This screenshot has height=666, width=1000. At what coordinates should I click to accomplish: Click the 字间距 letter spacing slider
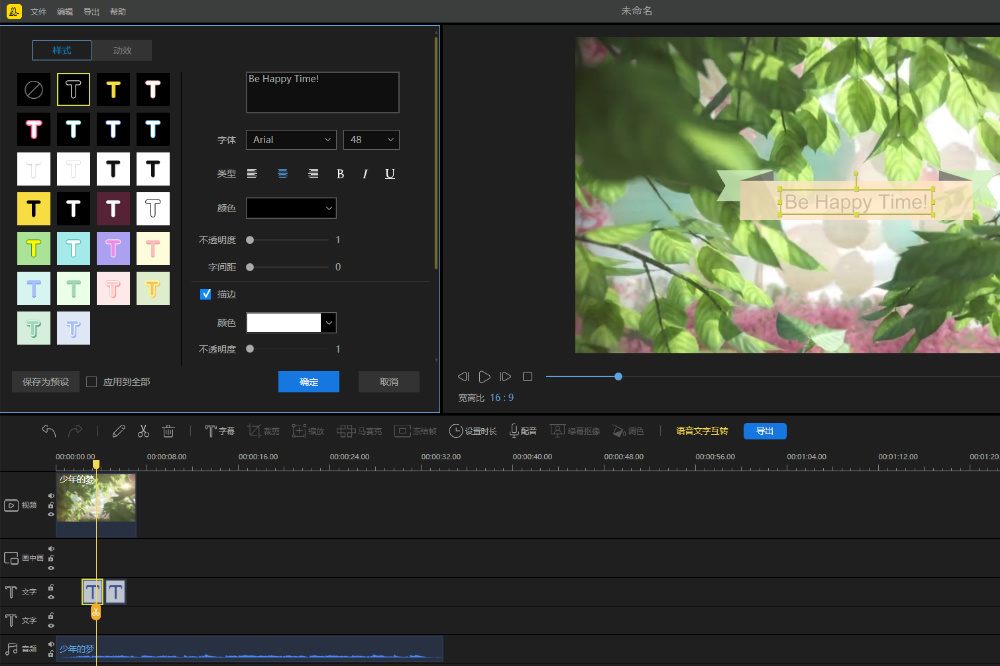289,267
